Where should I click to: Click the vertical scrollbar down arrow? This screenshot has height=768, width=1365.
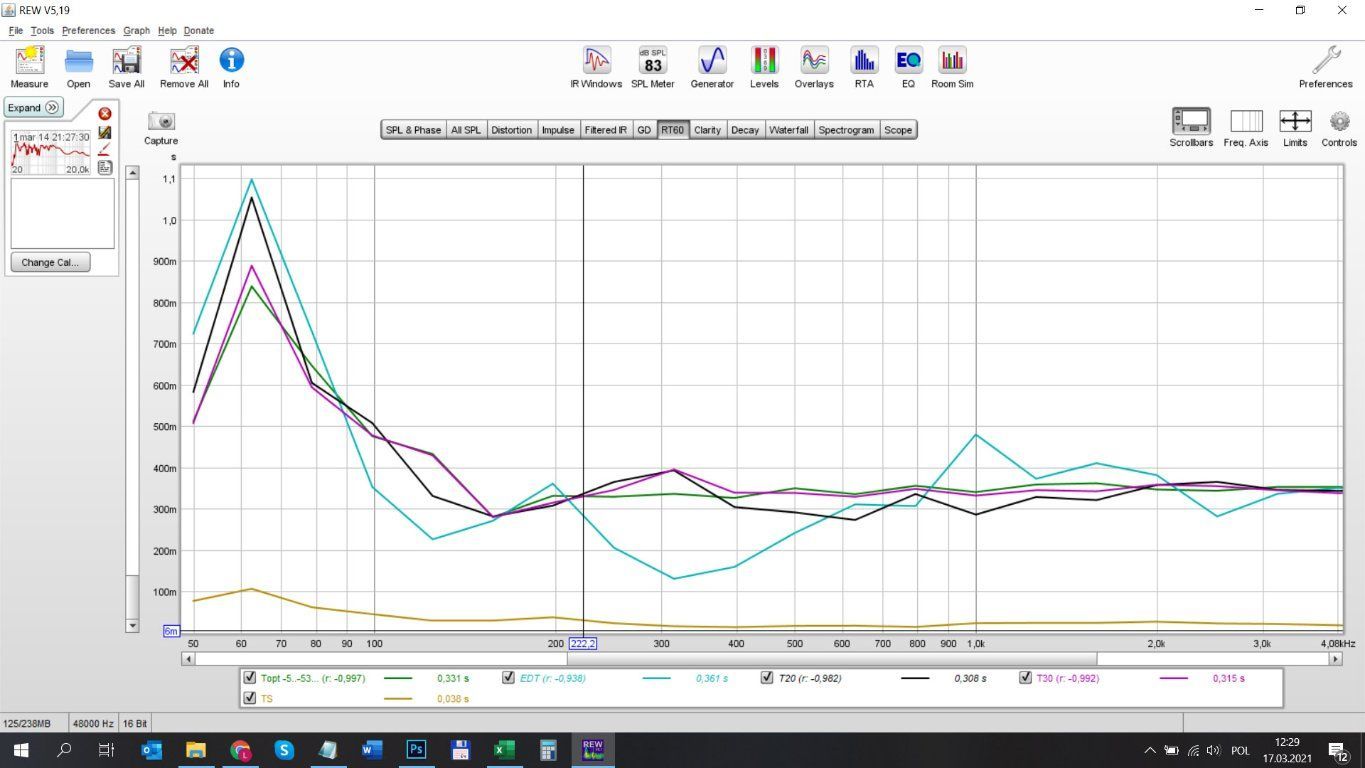132,625
